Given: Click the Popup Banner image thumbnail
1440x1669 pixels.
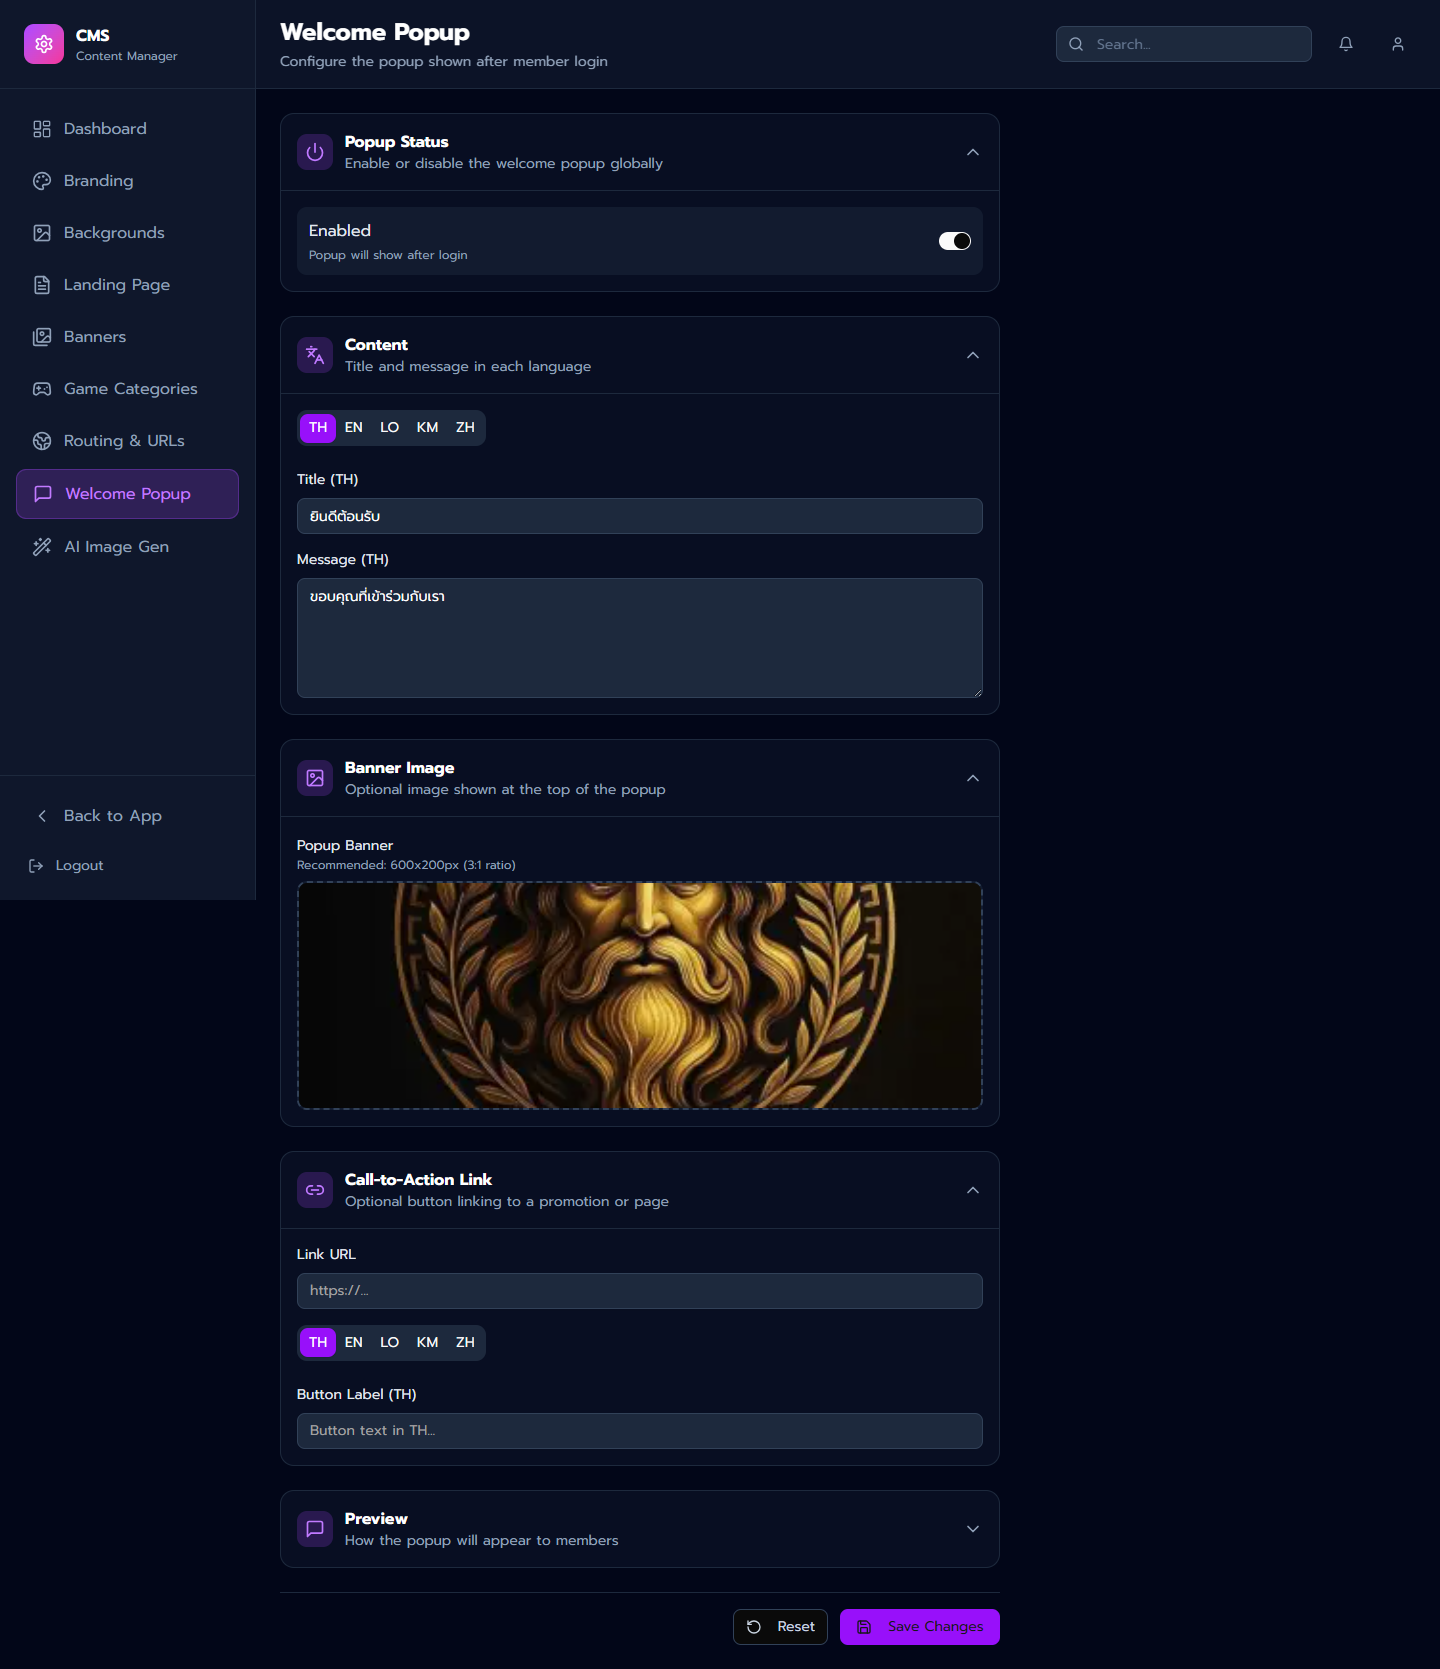Looking at the screenshot, I should 640,996.
